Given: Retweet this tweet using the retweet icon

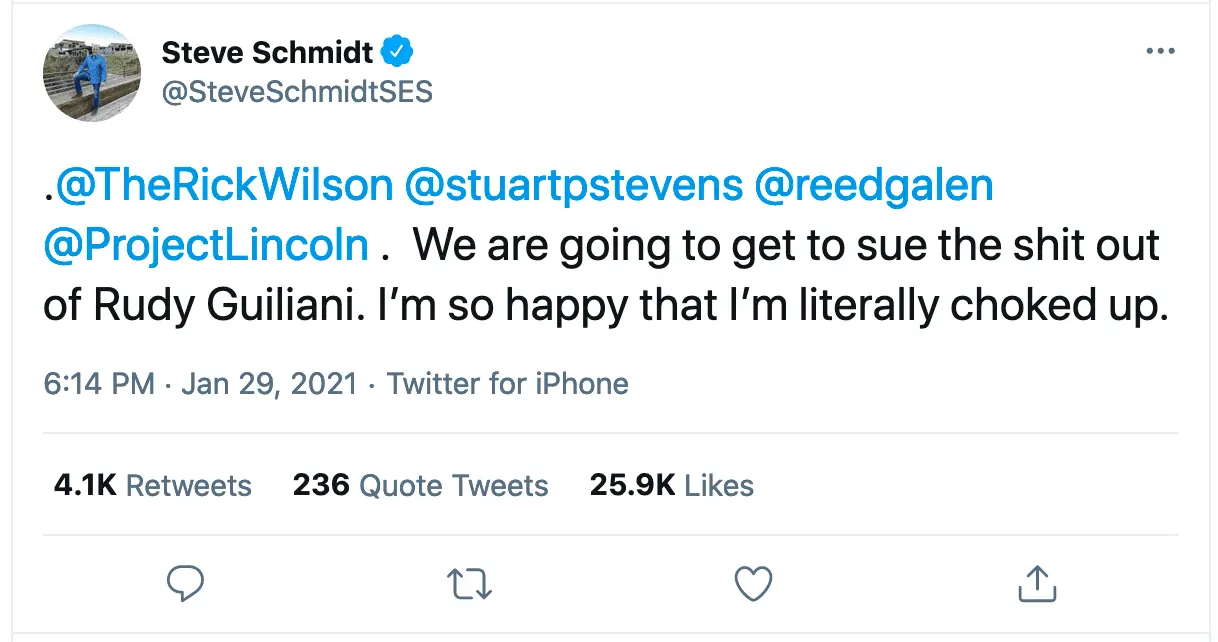Looking at the screenshot, I should coord(469,583).
